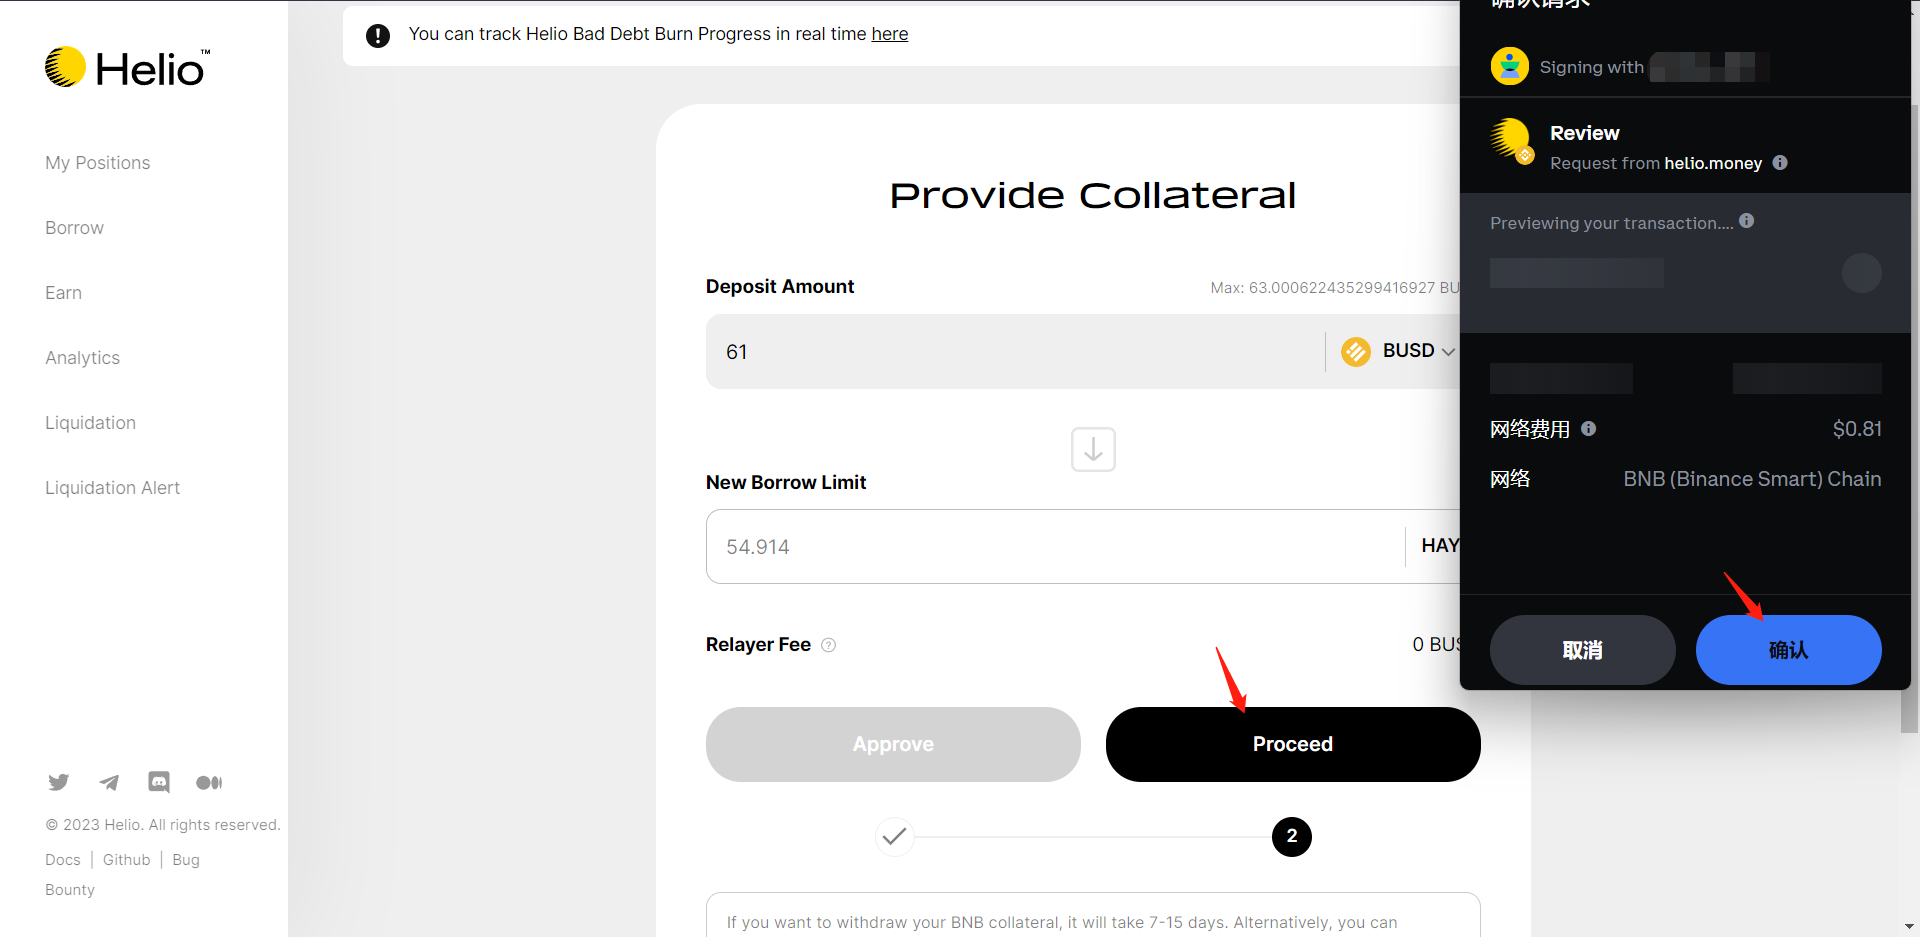This screenshot has width=1920, height=937.
Task: Open the Medium icon link
Action: 209,782
